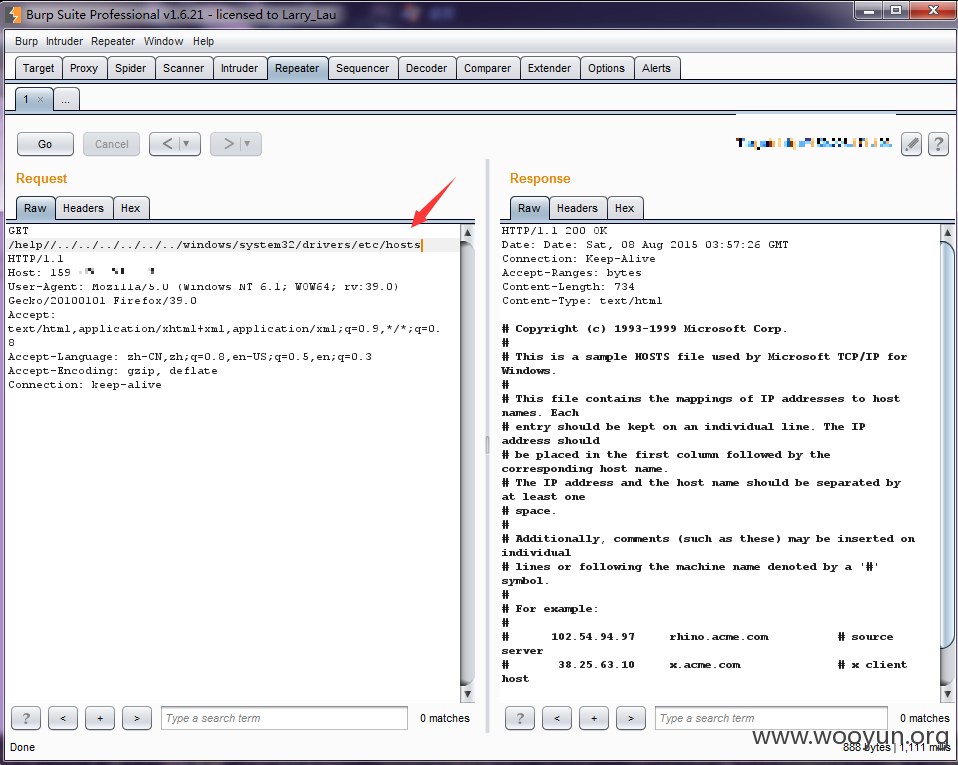The width and height of the screenshot is (958, 765).
Task: Go to next match in request search
Action: 137,718
